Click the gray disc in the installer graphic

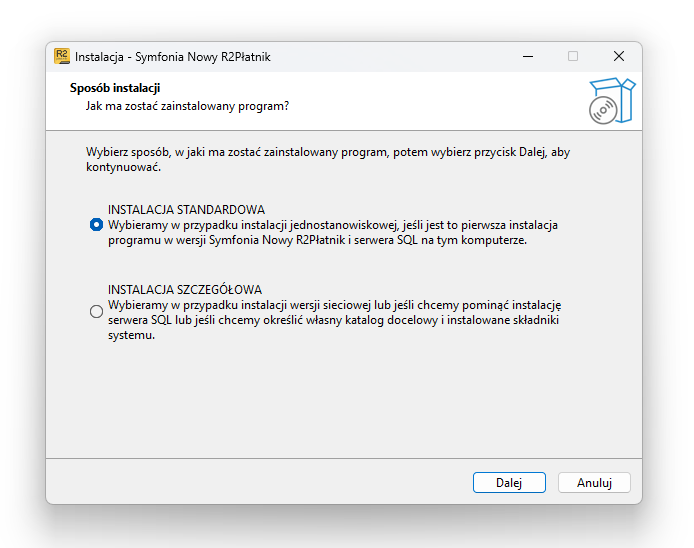603,110
